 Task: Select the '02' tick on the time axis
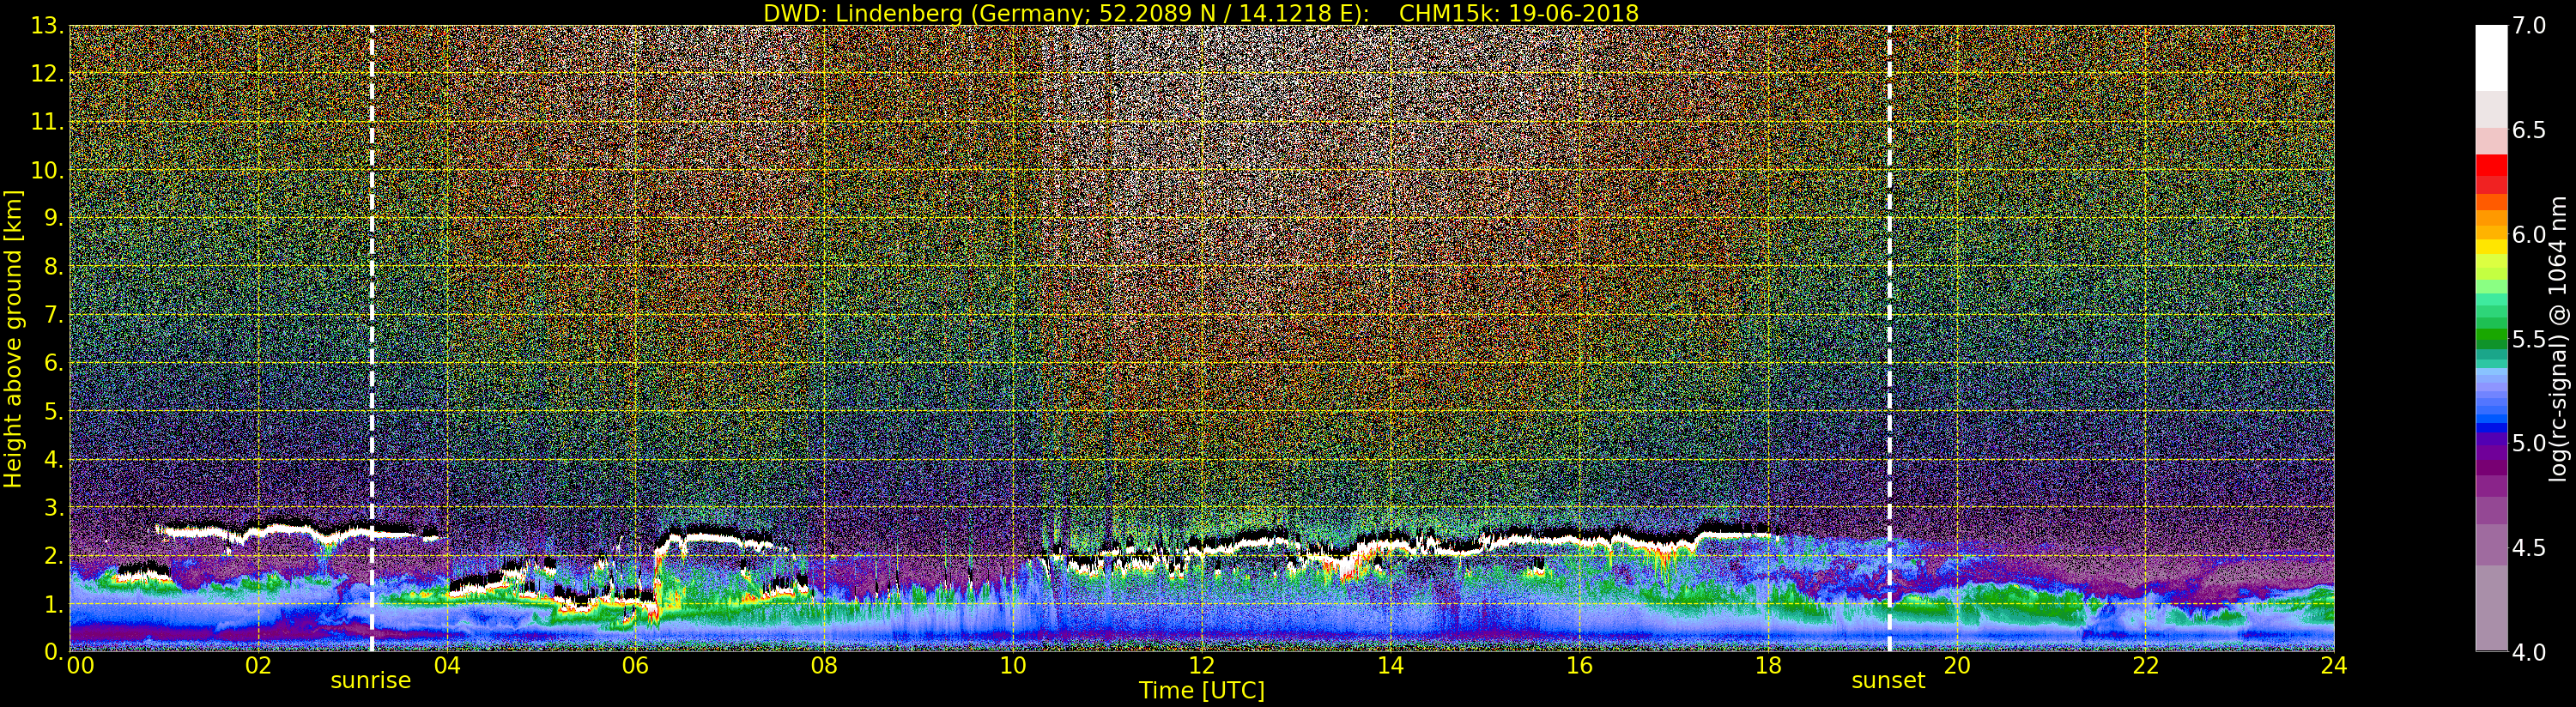click(x=258, y=666)
